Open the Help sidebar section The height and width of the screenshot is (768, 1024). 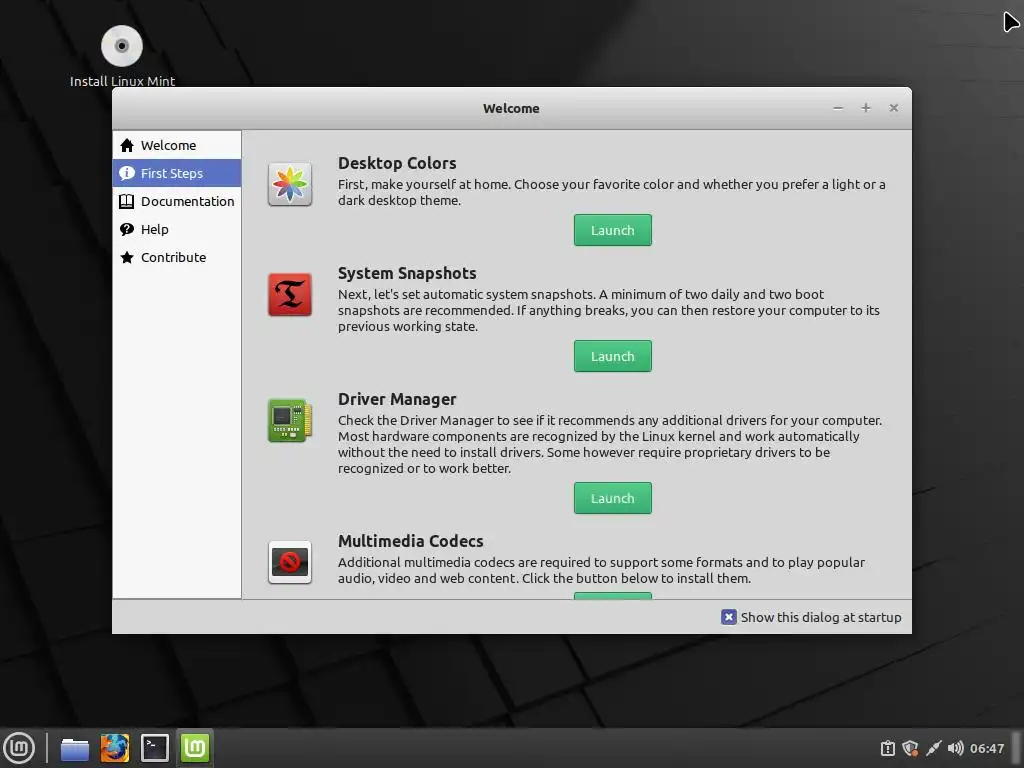[177, 229]
